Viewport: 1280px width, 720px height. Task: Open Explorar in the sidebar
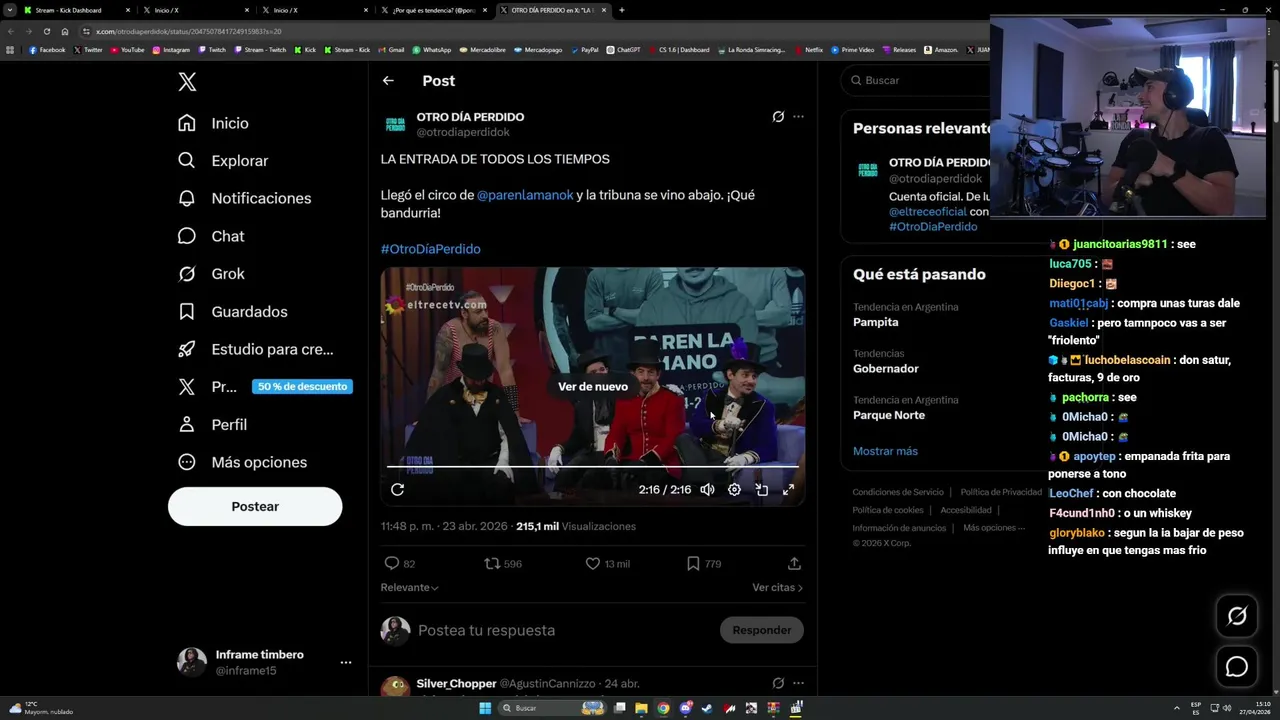click(223, 161)
